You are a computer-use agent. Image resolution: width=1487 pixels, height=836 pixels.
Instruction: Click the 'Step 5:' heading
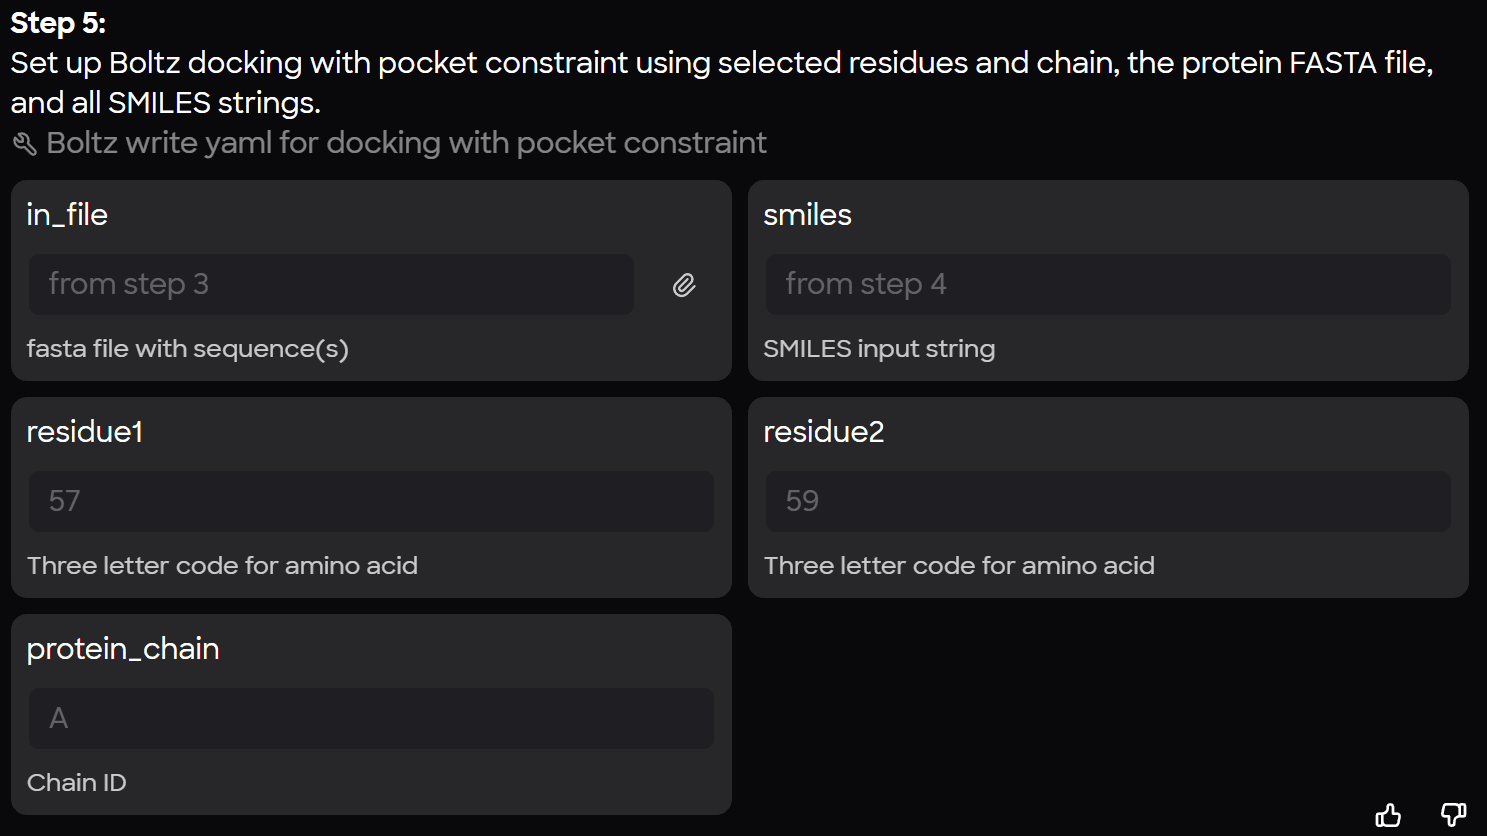click(x=58, y=23)
